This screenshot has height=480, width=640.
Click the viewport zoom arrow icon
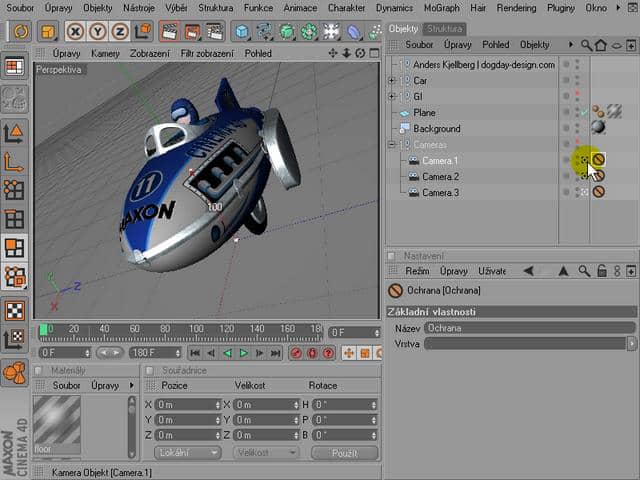pyautogui.click(x=347, y=53)
